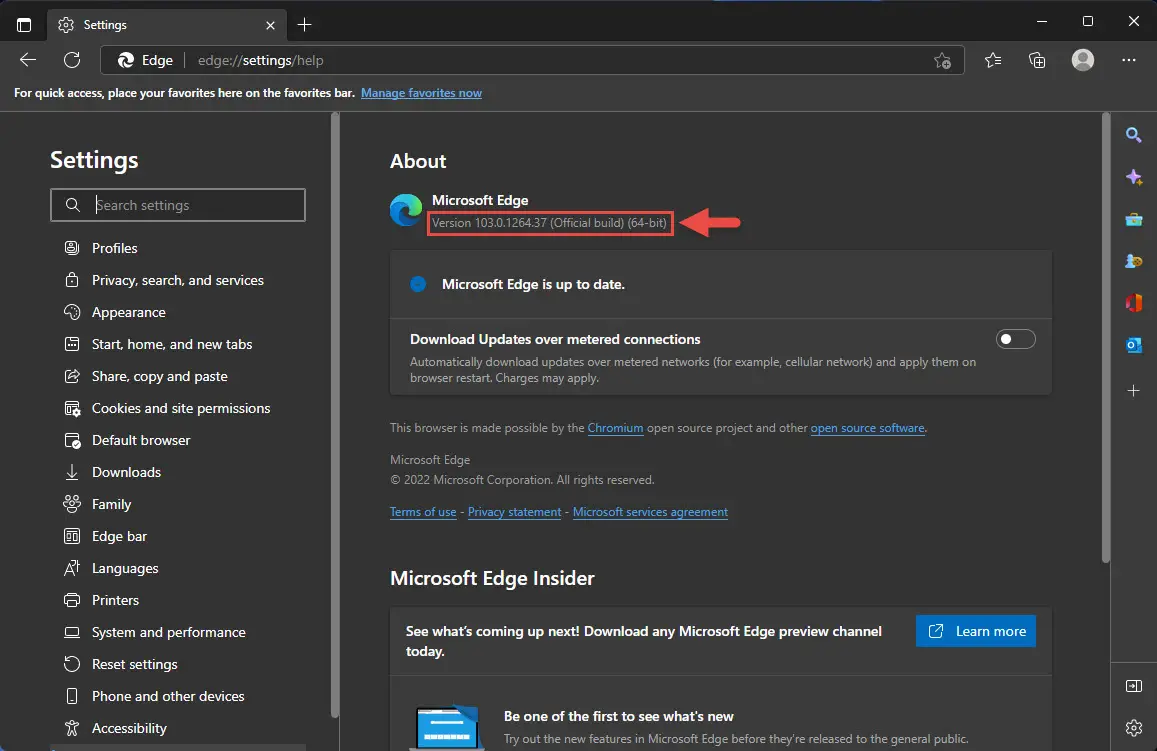The image size is (1157, 751).
Task: Open sidebar Microsoft Office icon
Action: point(1134,303)
